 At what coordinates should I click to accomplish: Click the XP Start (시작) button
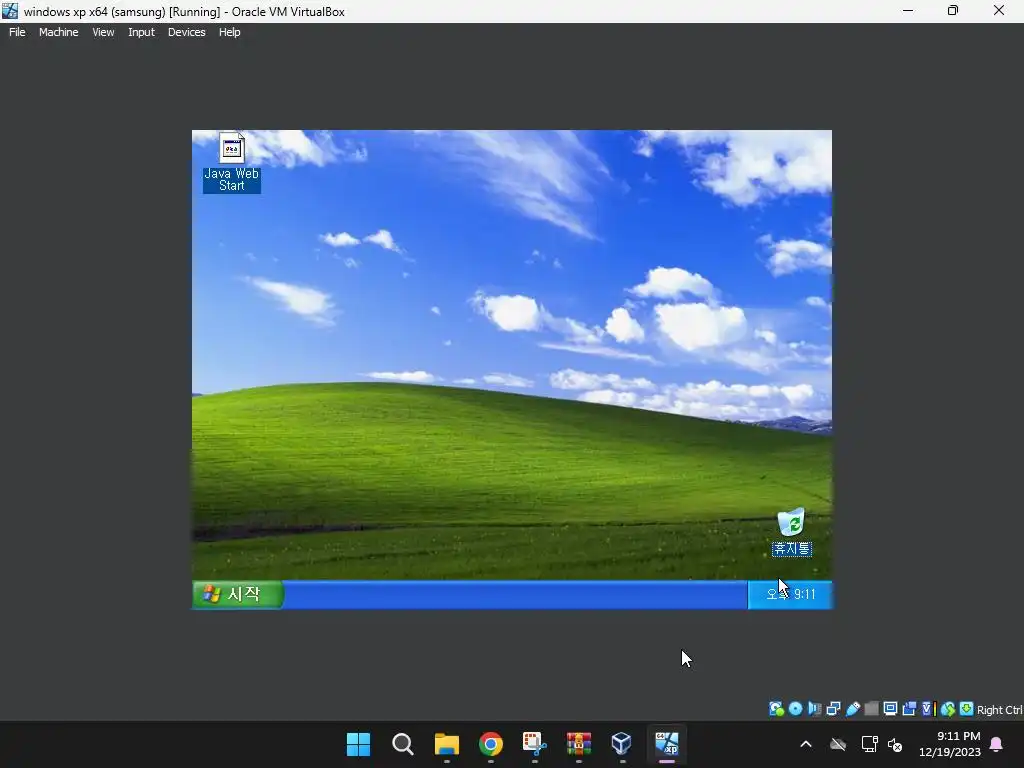click(x=238, y=594)
